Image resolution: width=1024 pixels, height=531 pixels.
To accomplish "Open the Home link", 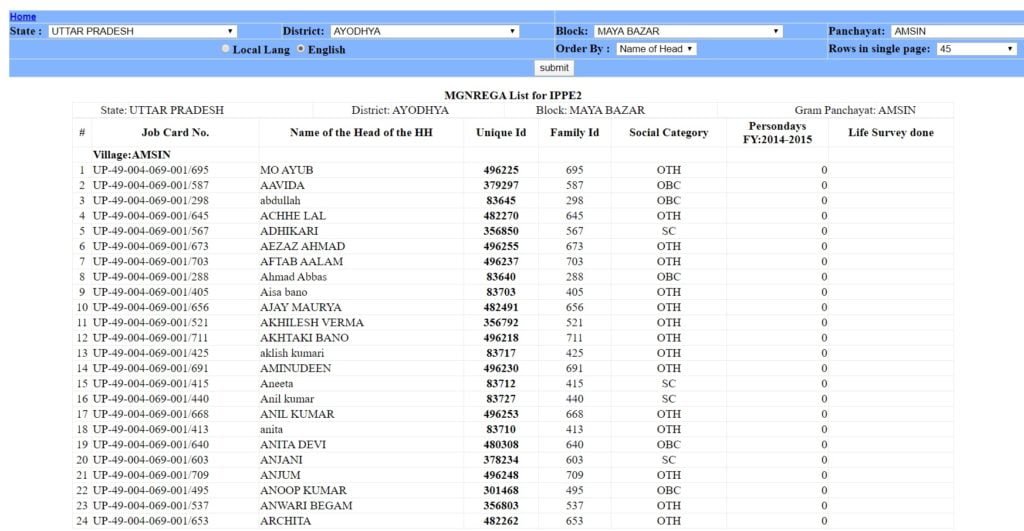I will tap(23, 16).
